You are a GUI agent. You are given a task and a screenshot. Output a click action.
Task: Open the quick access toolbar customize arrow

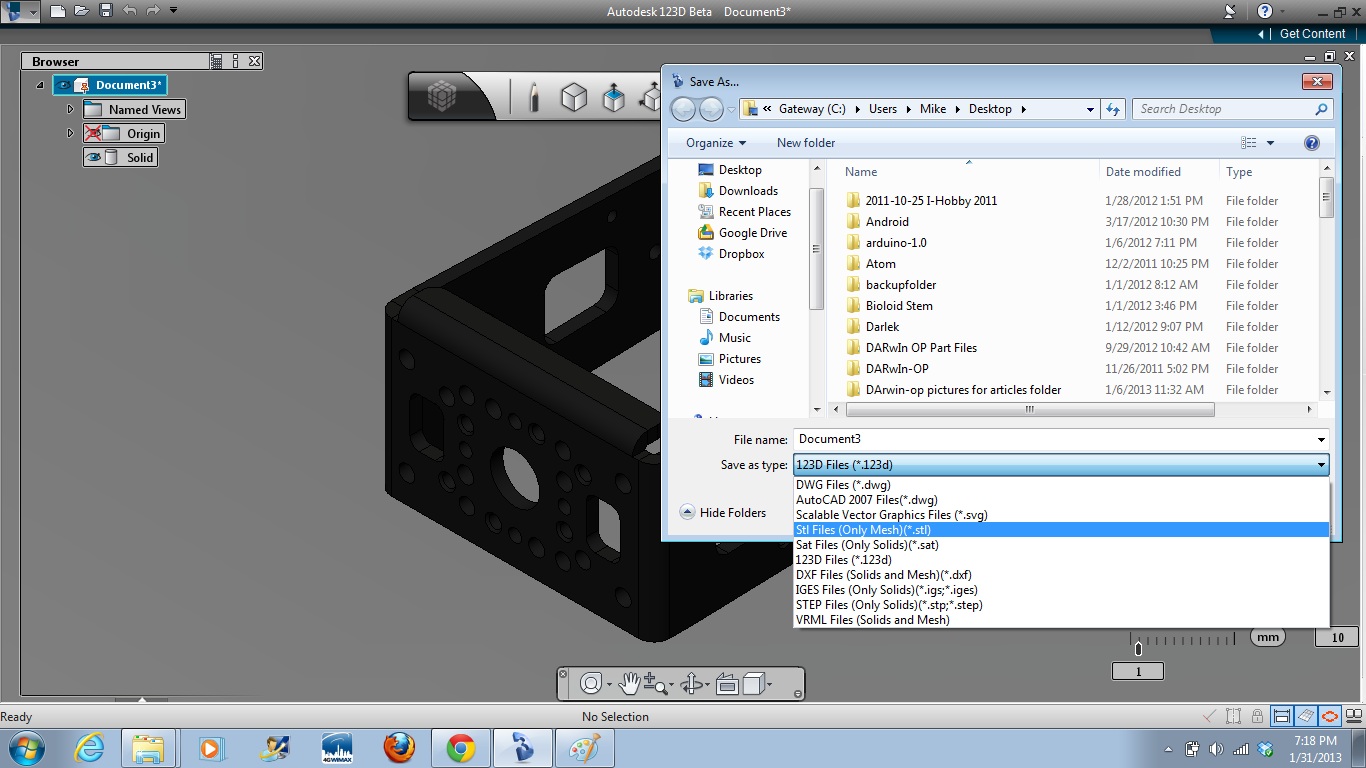click(174, 11)
